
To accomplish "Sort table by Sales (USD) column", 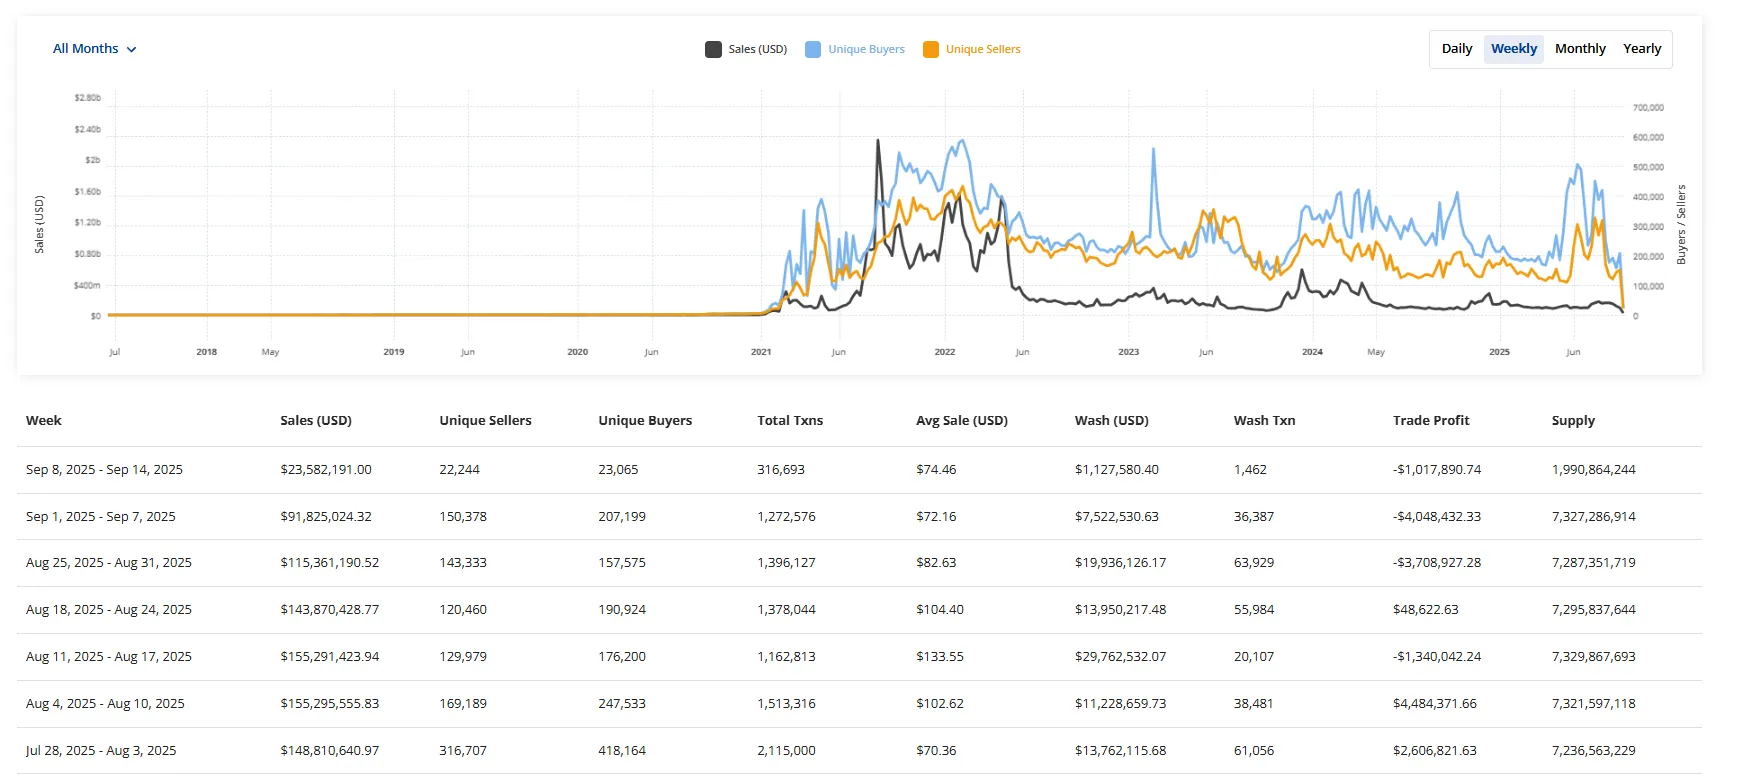I will pyautogui.click(x=316, y=421).
